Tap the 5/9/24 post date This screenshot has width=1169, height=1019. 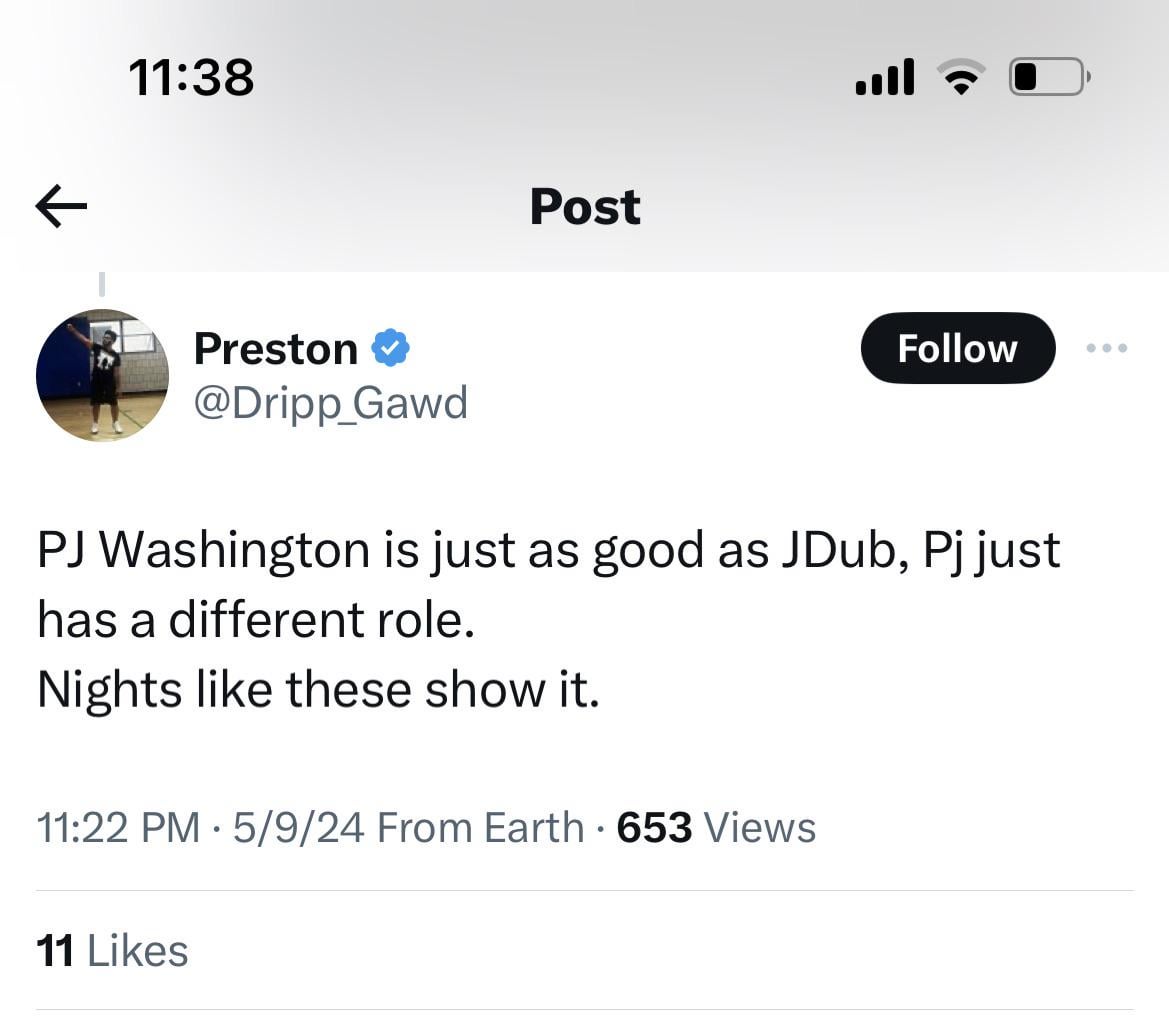pos(298,827)
